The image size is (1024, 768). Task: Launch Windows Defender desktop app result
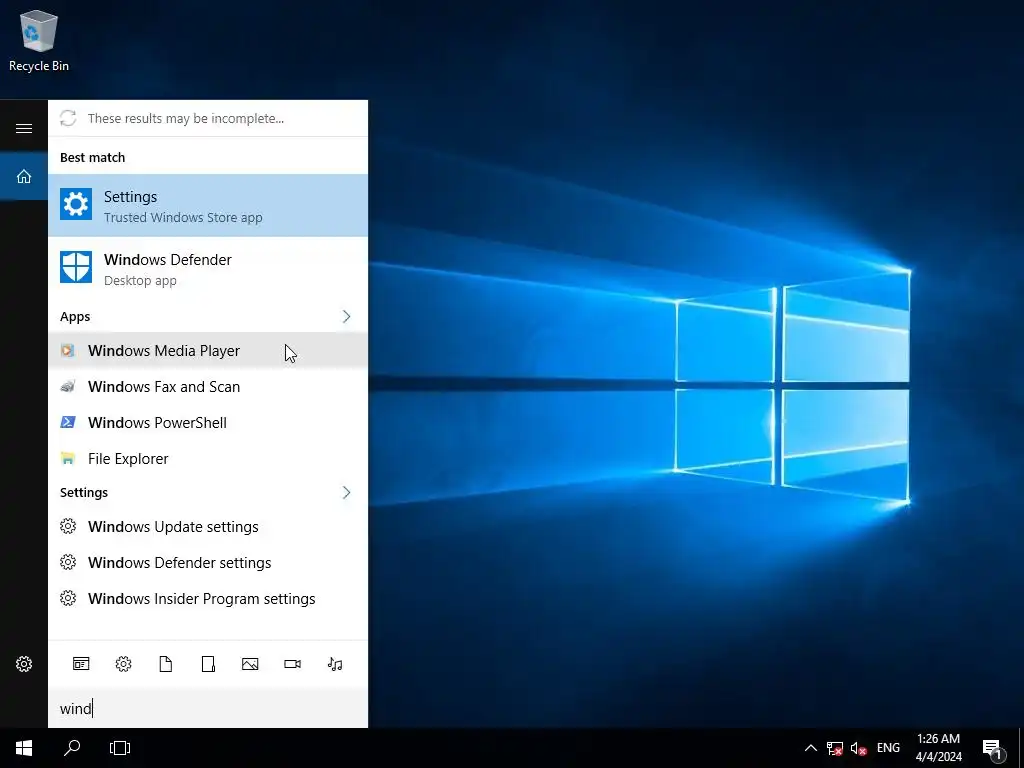208,268
